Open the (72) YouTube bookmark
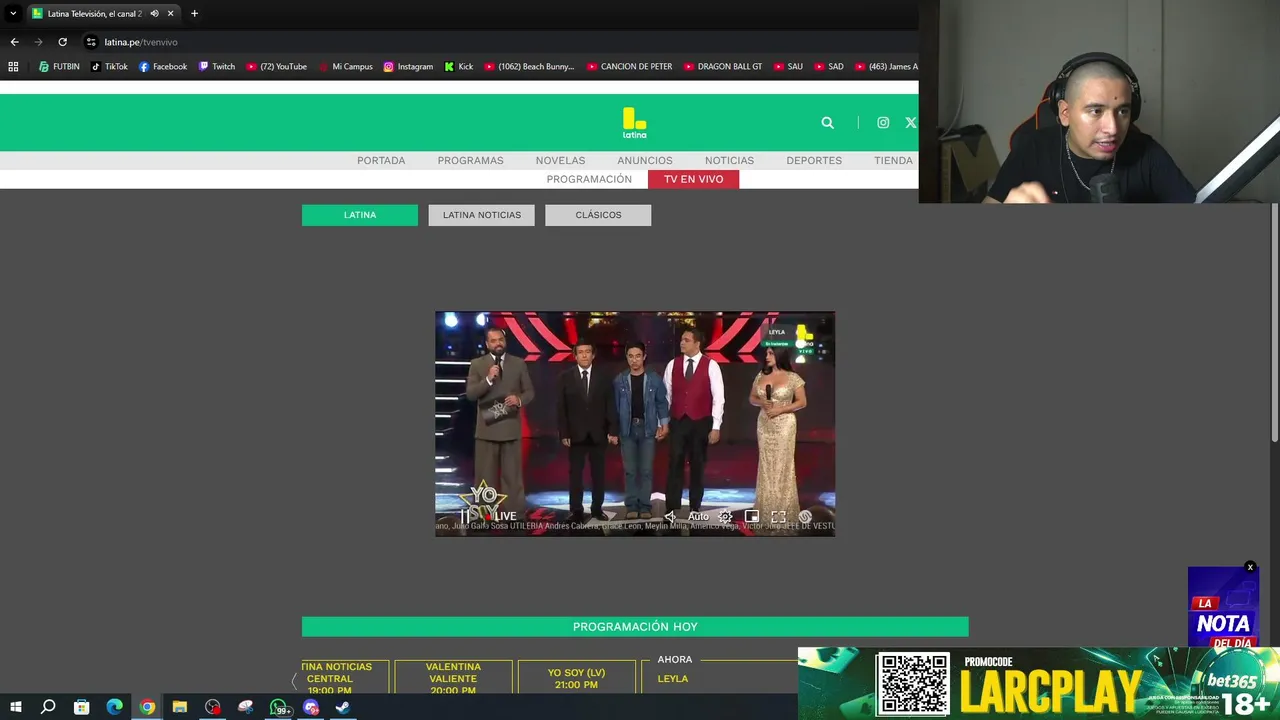 pos(276,67)
